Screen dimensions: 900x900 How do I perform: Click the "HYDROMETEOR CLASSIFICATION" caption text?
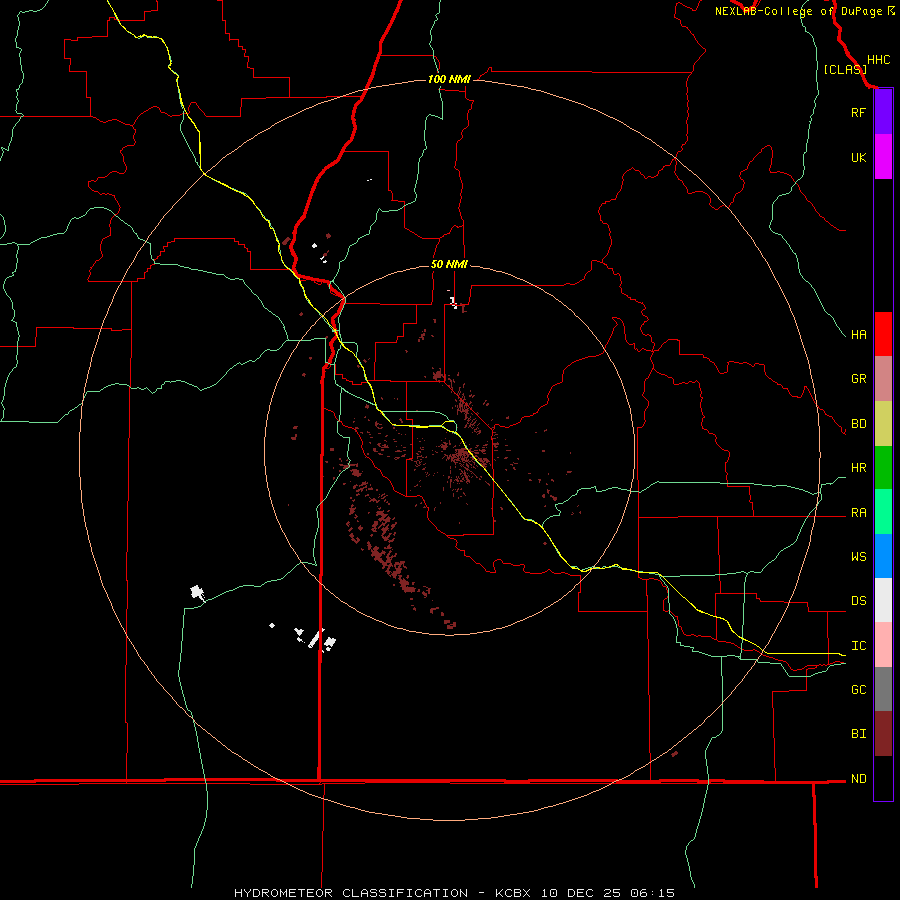[x=351, y=893]
